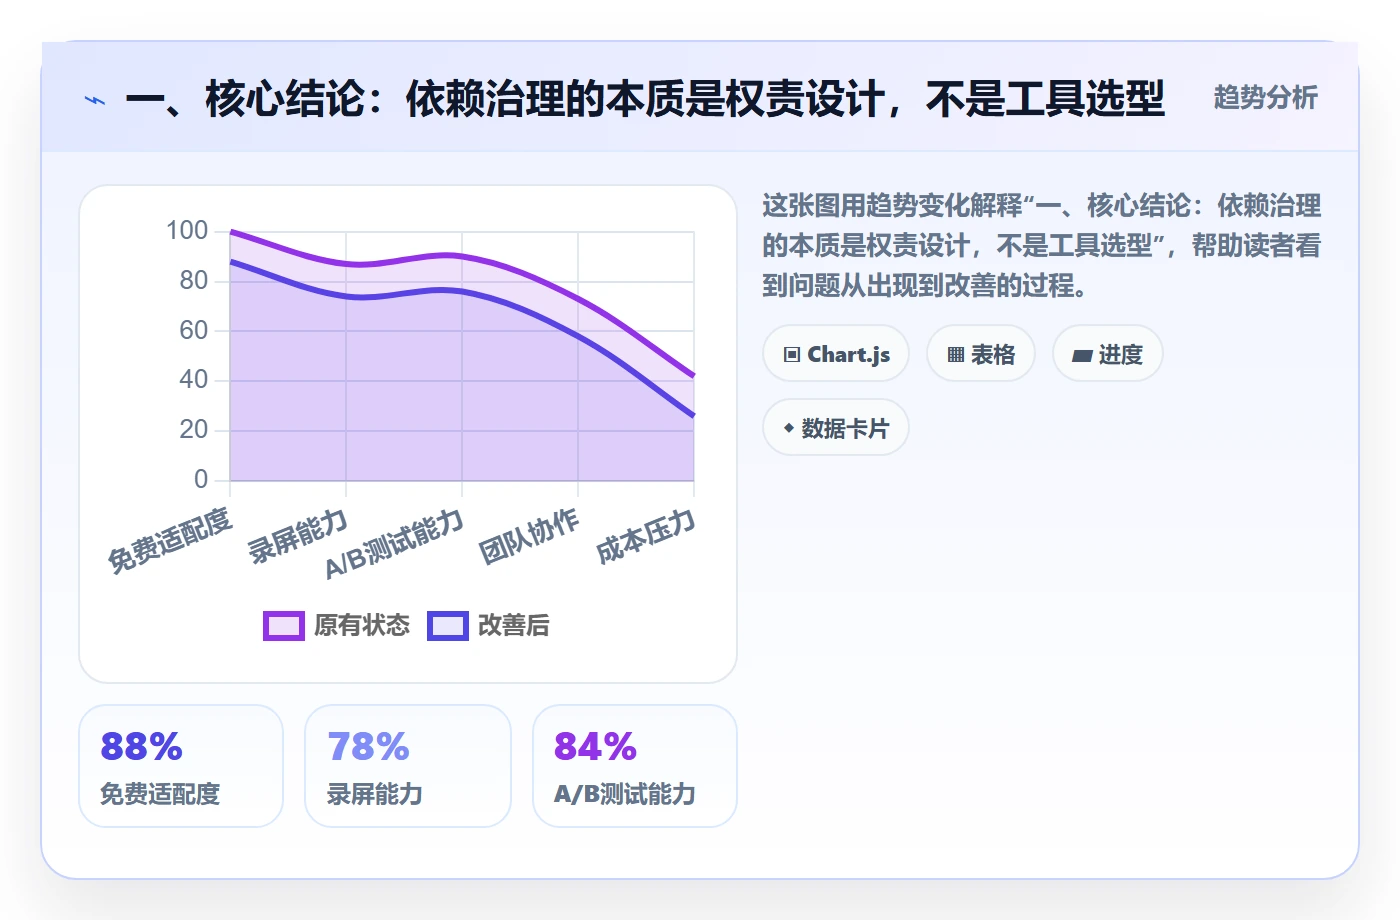Click the 免费适配度 axis label on chart

pos(170,540)
